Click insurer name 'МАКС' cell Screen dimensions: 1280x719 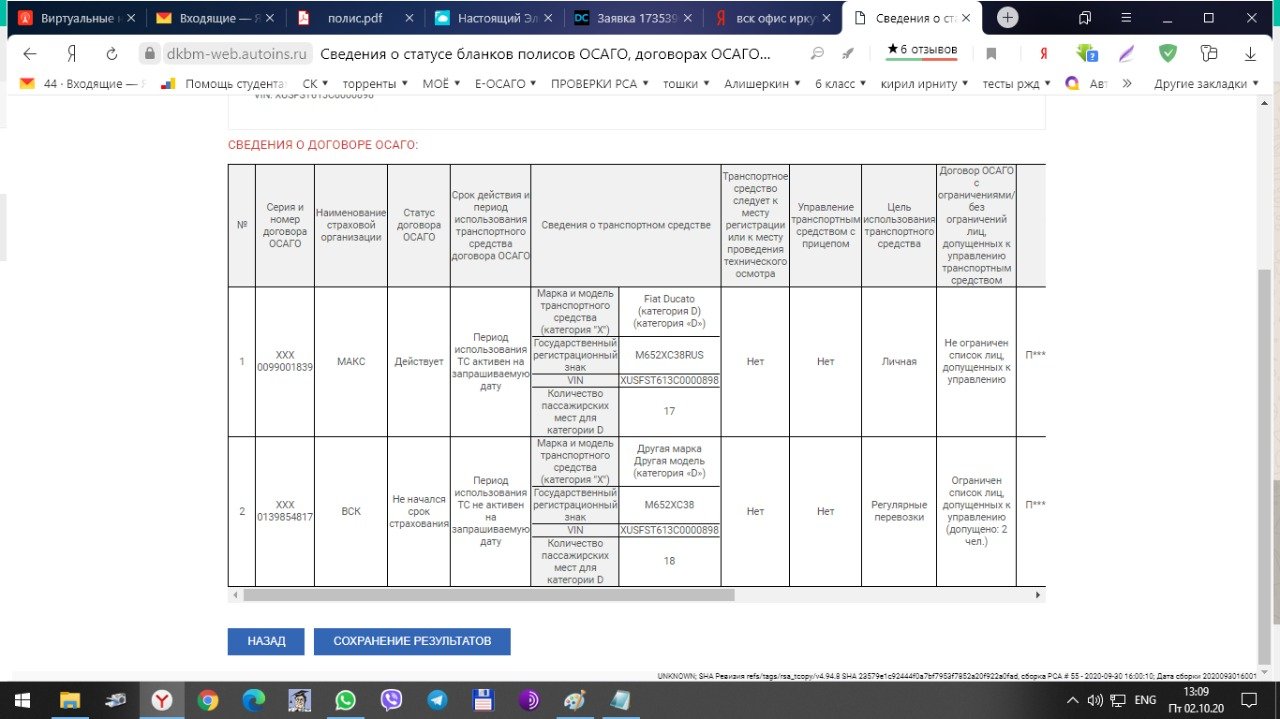[x=351, y=361]
